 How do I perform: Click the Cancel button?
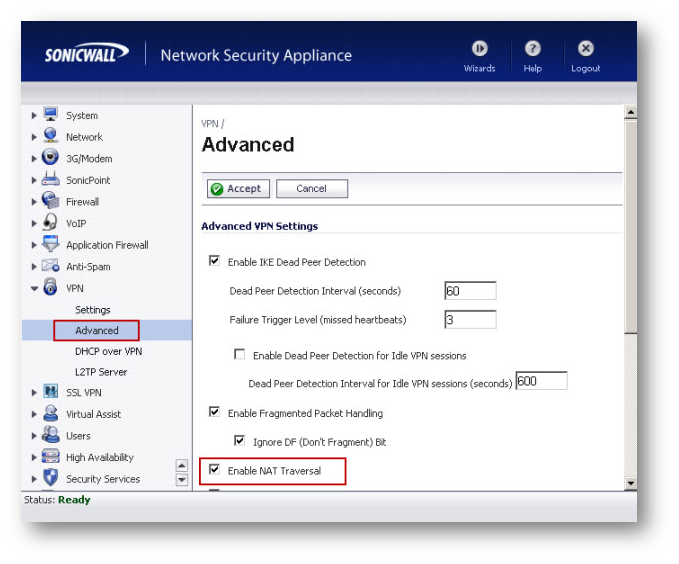(312, 189)
